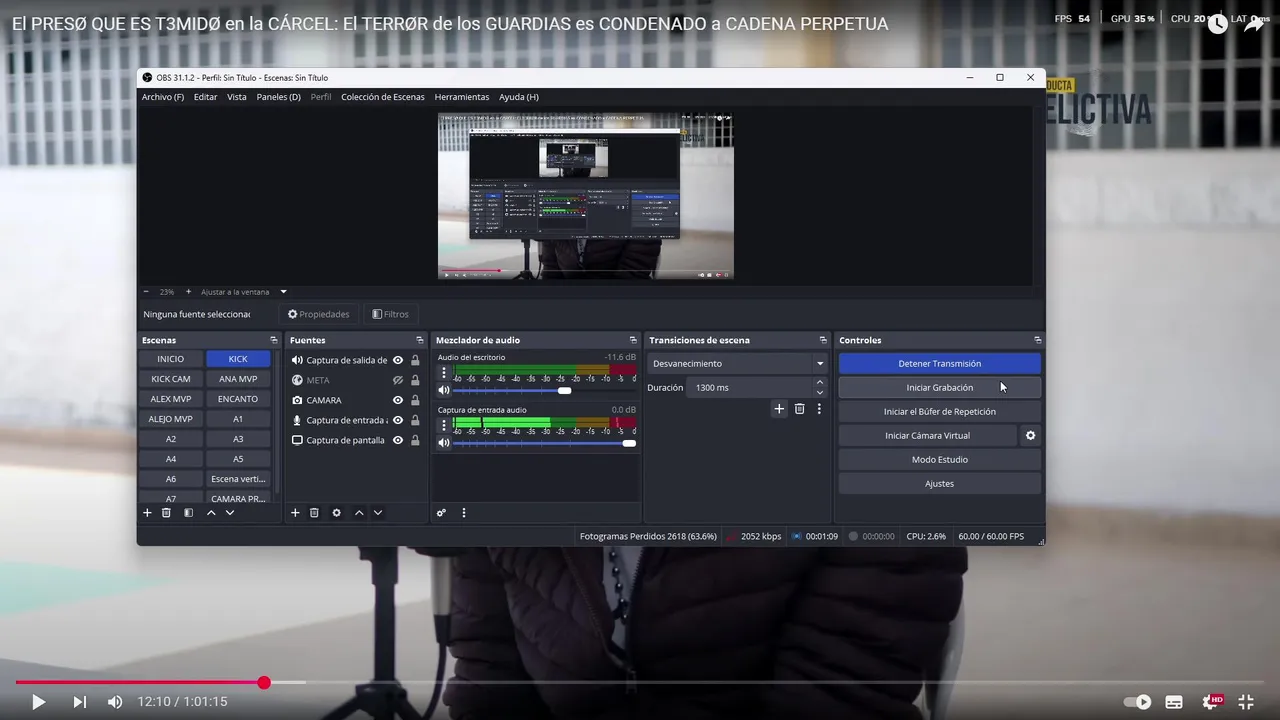Play the YouTube video
The height and width of the screenshot is (720, 1280).
coord(38,702)
